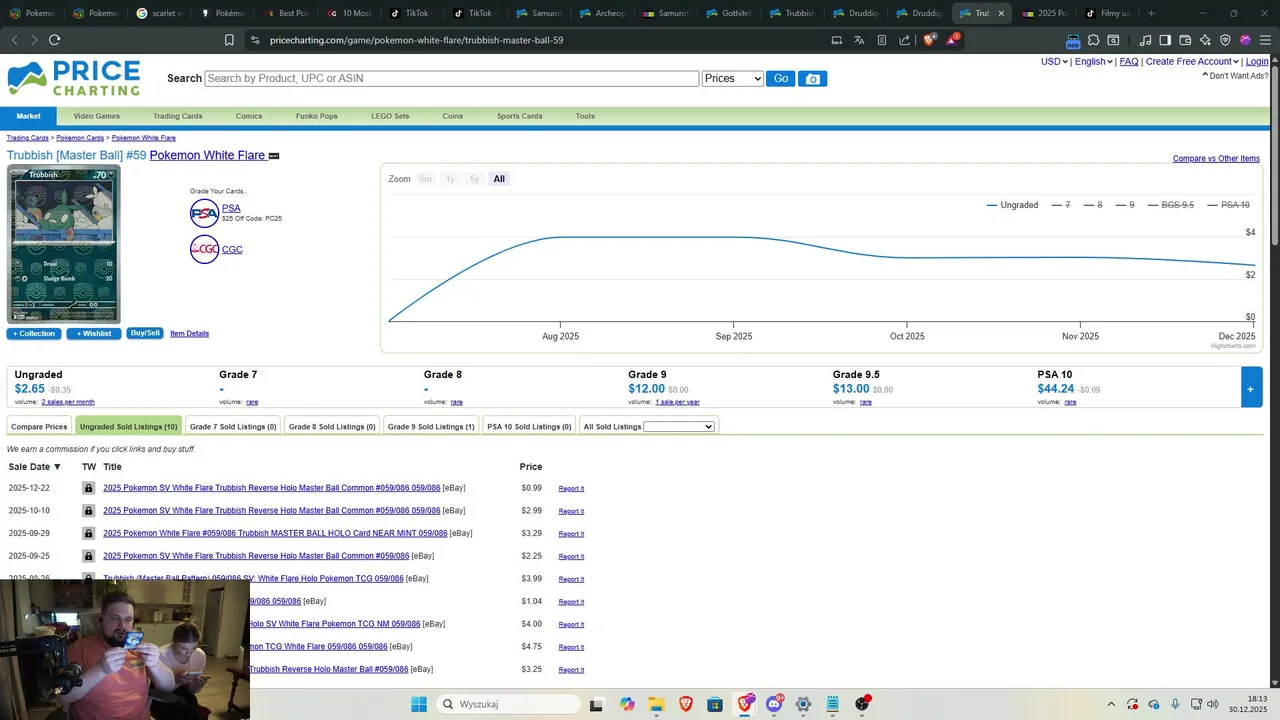The width and height of the screenshot is (1280, 720).
Task: Open Windows Start menu
Action: (x=418, y=704)
